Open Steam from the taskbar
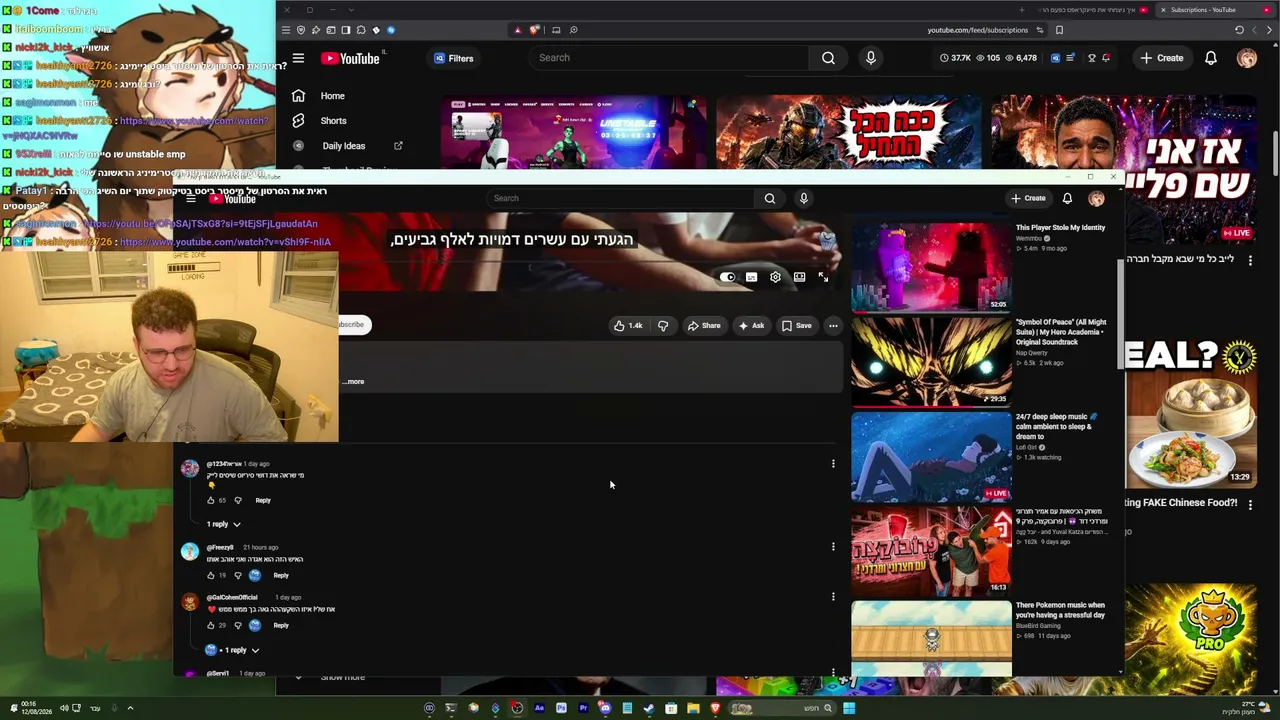This screenshot has width=1280, height=720. [649, 708]
